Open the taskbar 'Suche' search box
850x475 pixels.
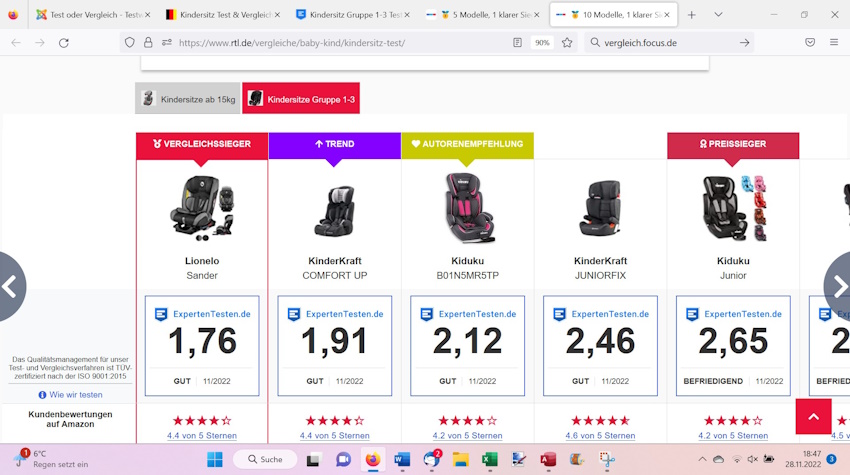(265, 459)
